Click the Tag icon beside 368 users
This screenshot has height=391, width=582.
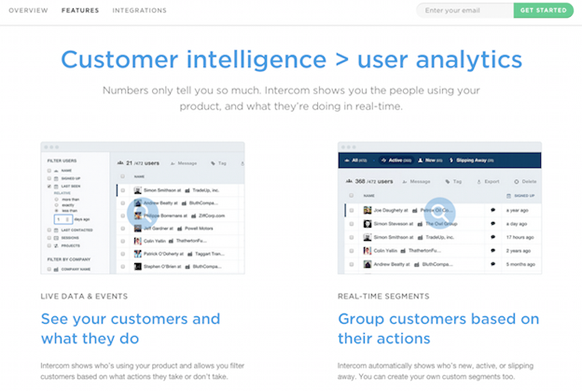448,182
